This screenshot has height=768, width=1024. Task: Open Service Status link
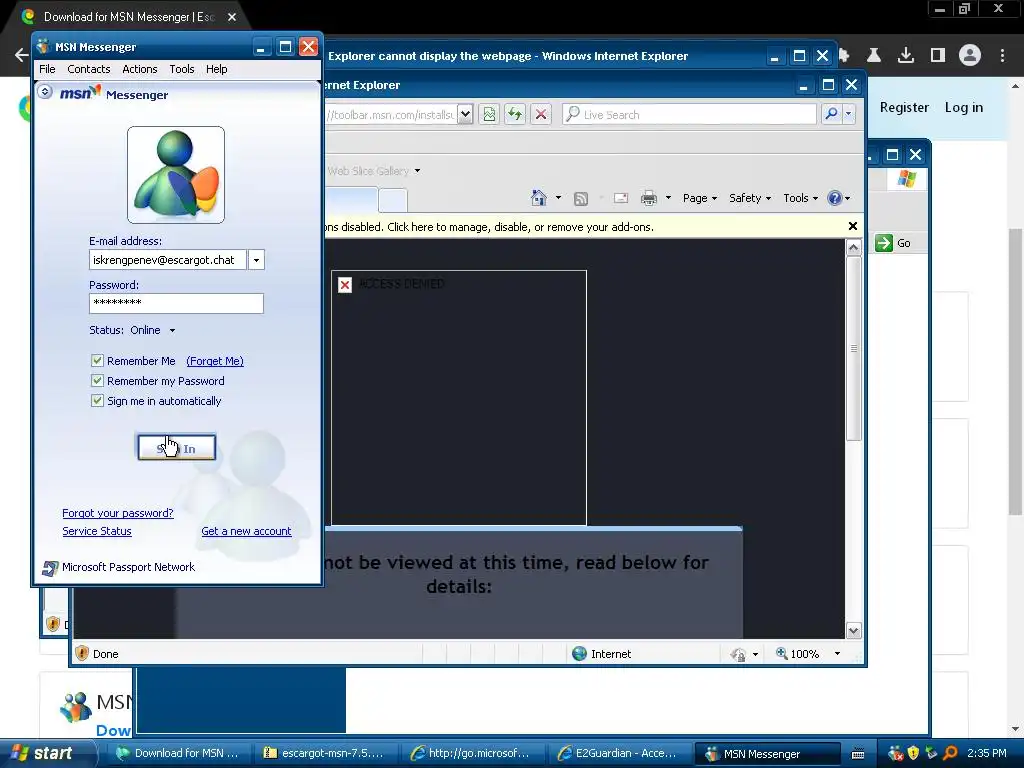97,532
